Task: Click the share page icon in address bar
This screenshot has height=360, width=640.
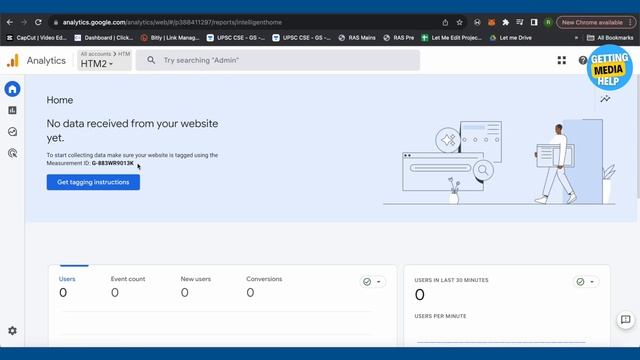Action: coord(445,22)
